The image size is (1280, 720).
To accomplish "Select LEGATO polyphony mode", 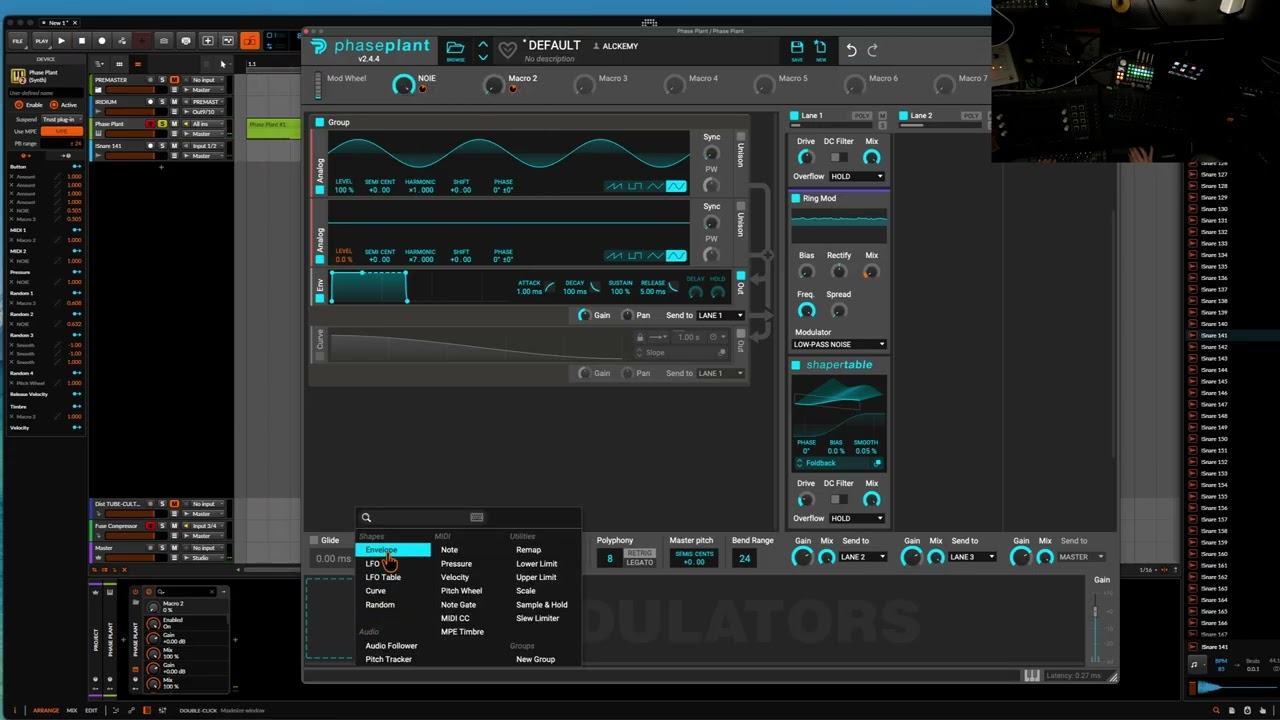I will (x=640, y=563).
